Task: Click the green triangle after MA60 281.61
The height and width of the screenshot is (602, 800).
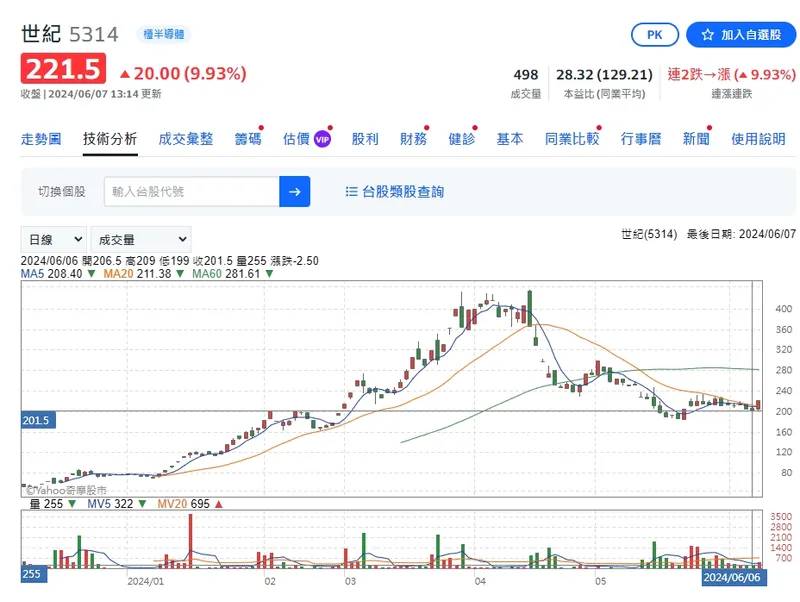Action: coord(268,273)
